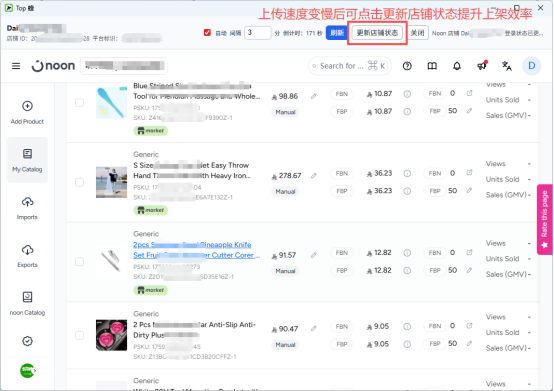The height and width of the screenshot is (391, 554).
Task: Open the help question-mark icon
Action: [x=407, y=66]
